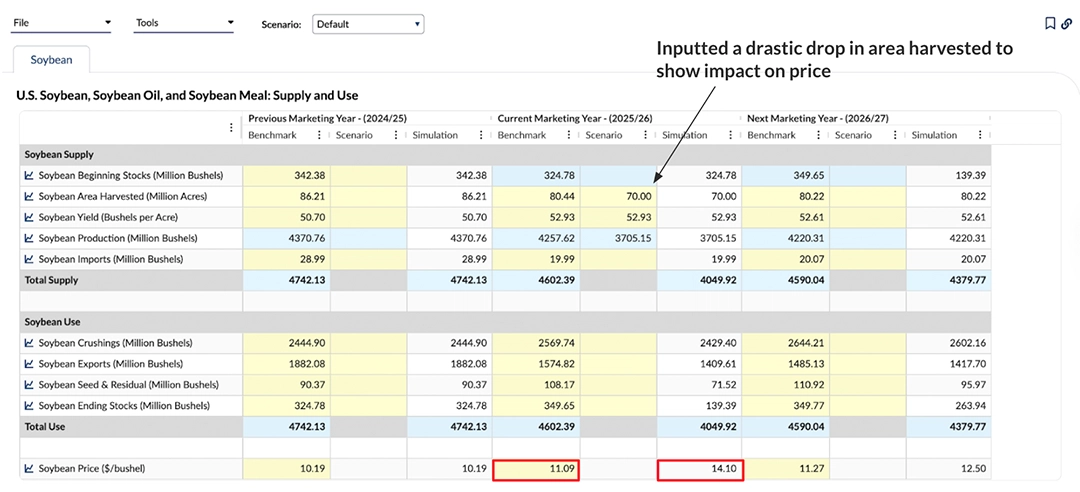1080x492 pixels.
Task: Click chart icon beside Soybean Yield row
Action: click(x=30, y=217)
